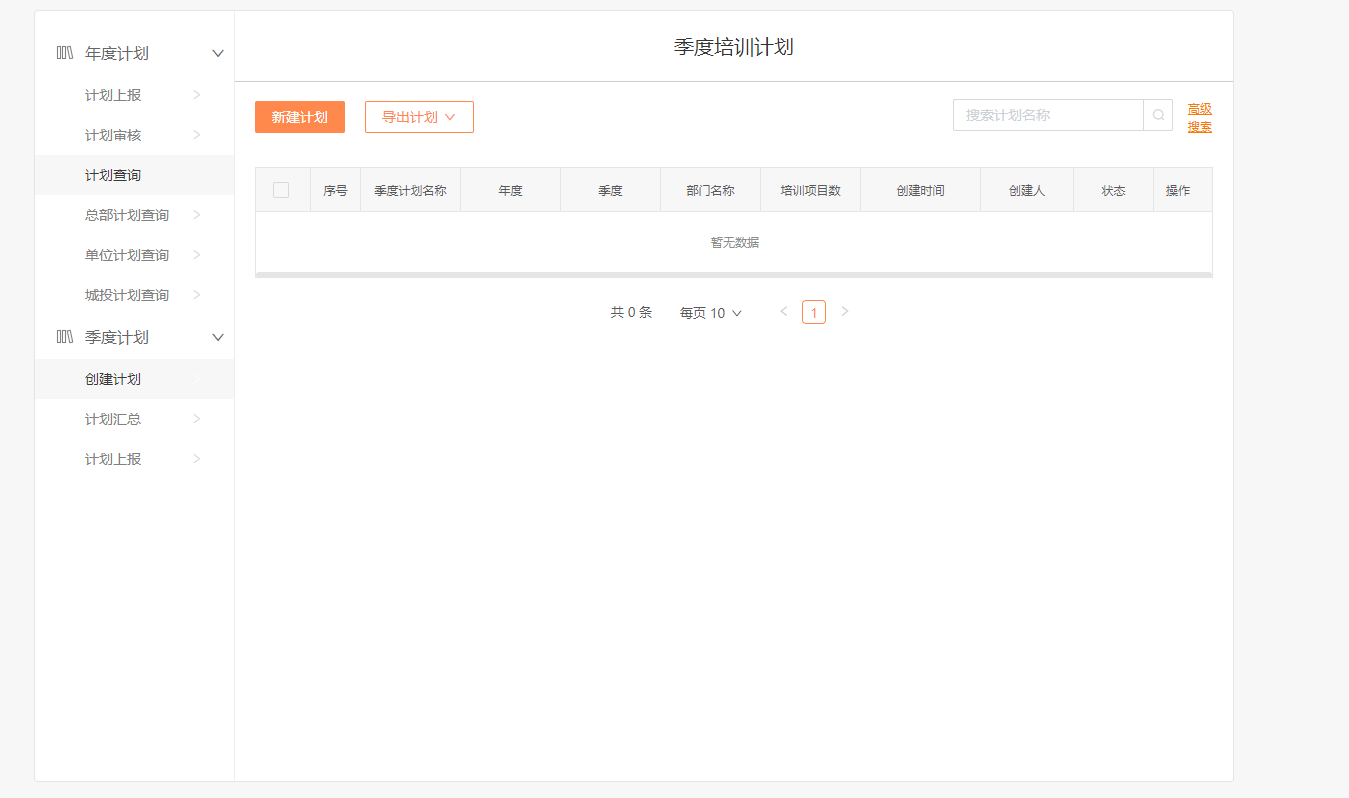Open 计划上报 under 年度计划

pyautogui.click(x=134, y=95)
